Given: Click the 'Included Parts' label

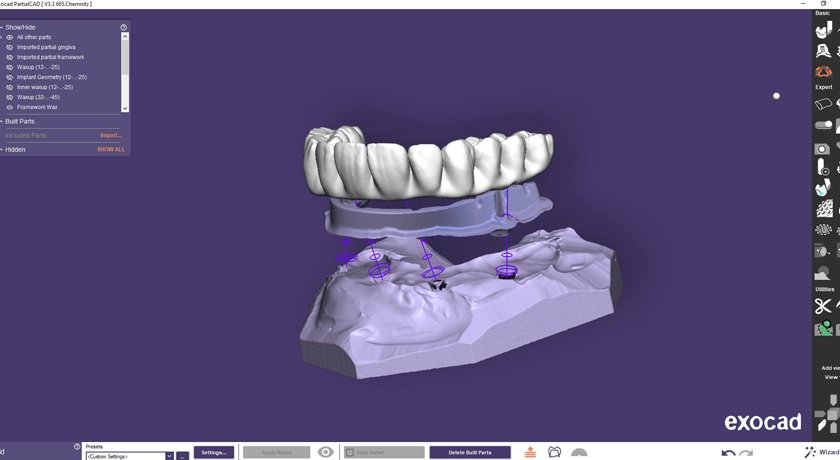Looking at the screenshot, I should 26,135.
